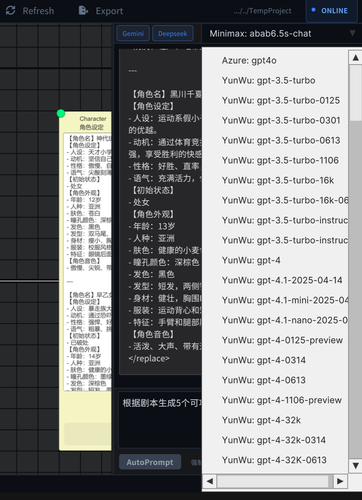
Task: Click the list scroll up arrow
Action: pos(355,58)
